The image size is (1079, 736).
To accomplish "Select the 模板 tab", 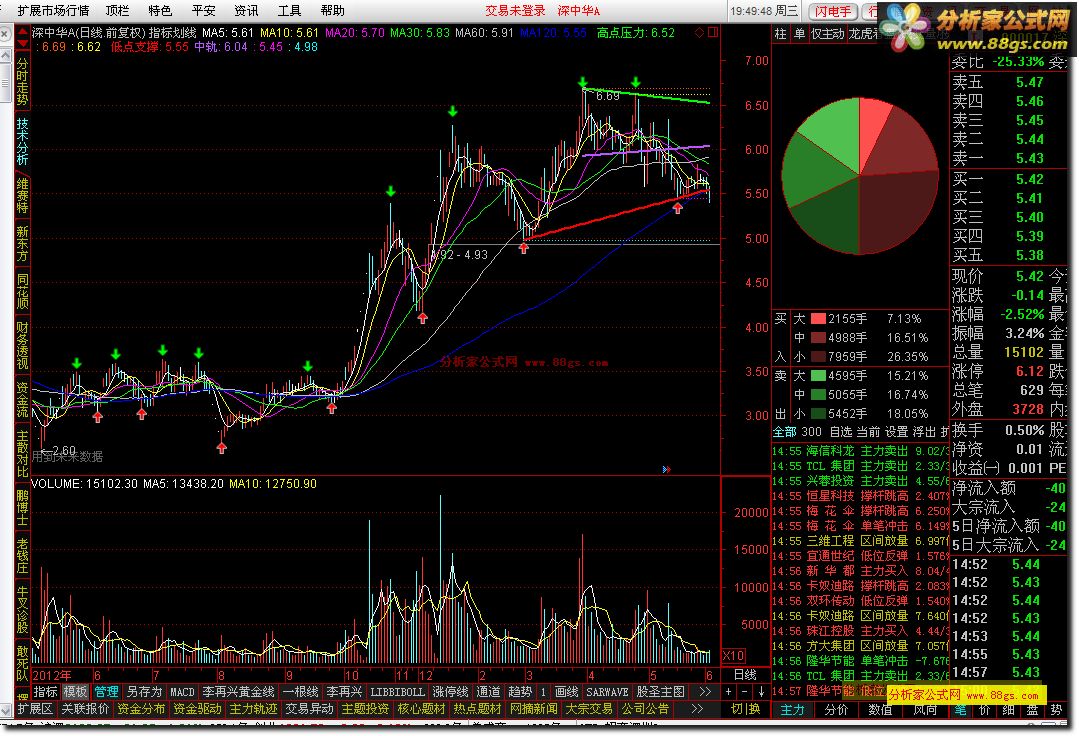I will [x=76, y=691].
